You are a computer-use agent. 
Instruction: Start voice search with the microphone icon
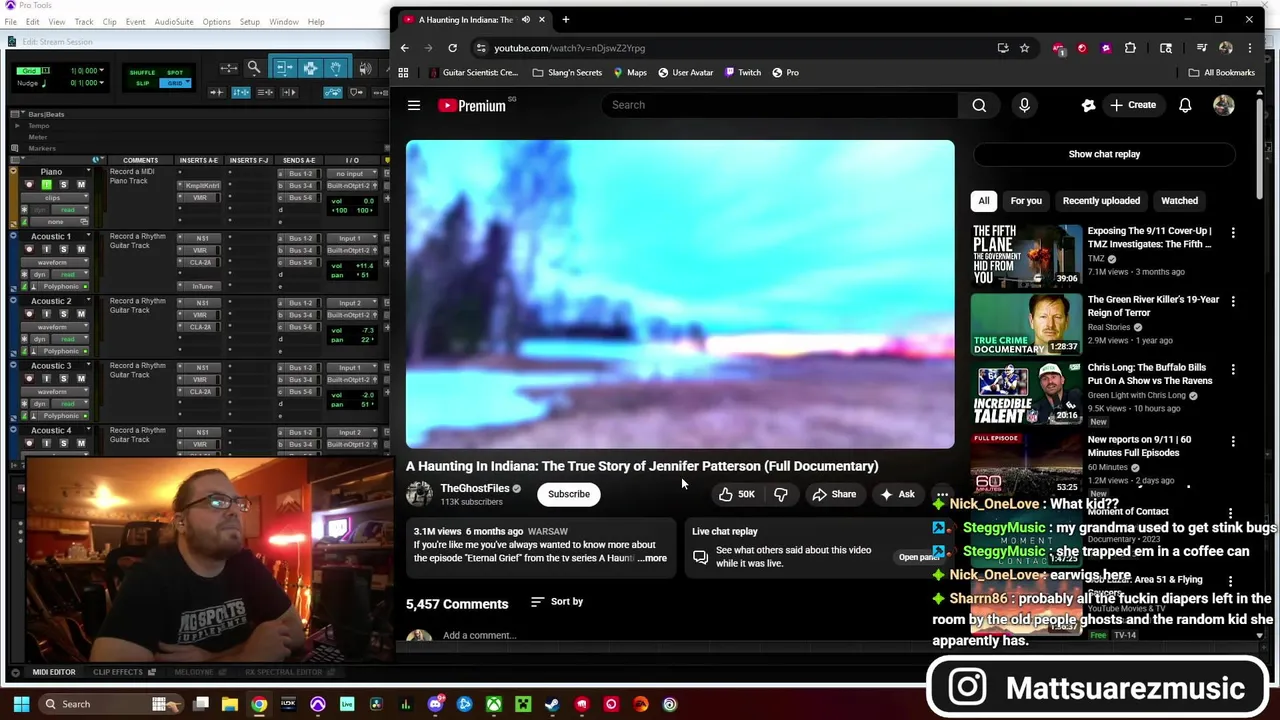[1024, 105]
